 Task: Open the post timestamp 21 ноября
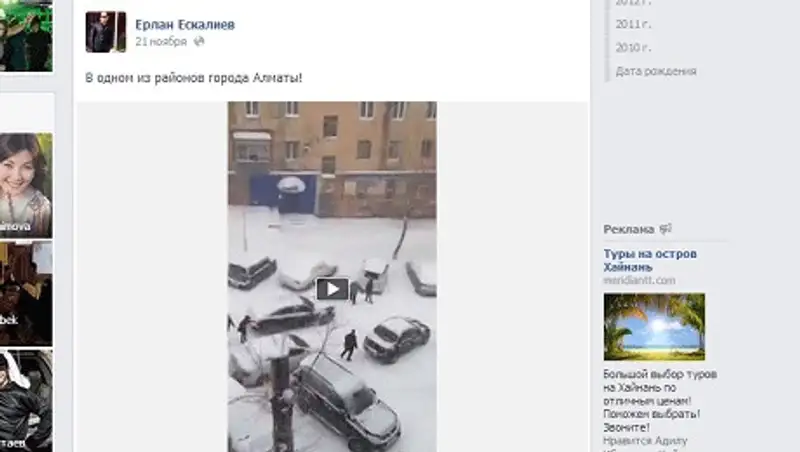[161, 42]
